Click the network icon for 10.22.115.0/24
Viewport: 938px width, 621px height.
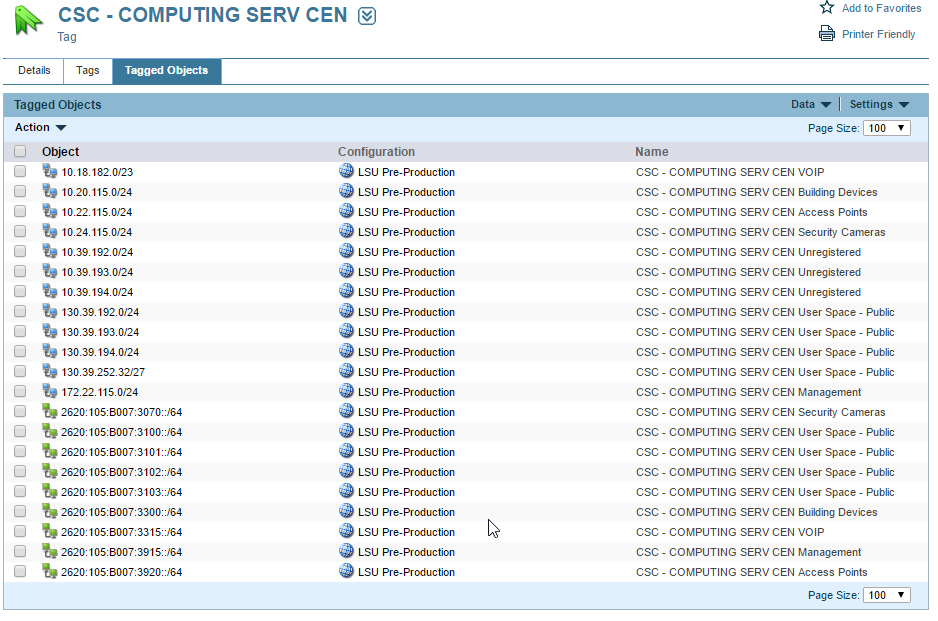[50, 211]
